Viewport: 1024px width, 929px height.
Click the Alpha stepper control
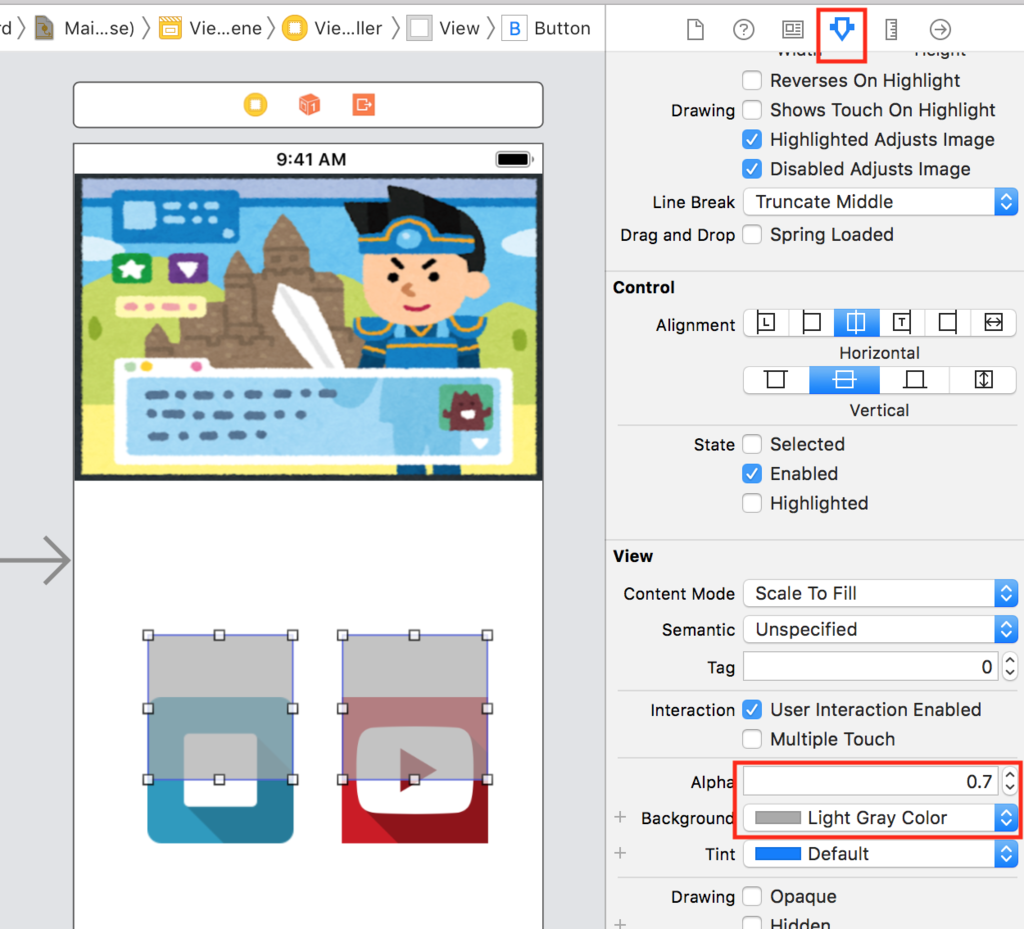coord(1010,781)
